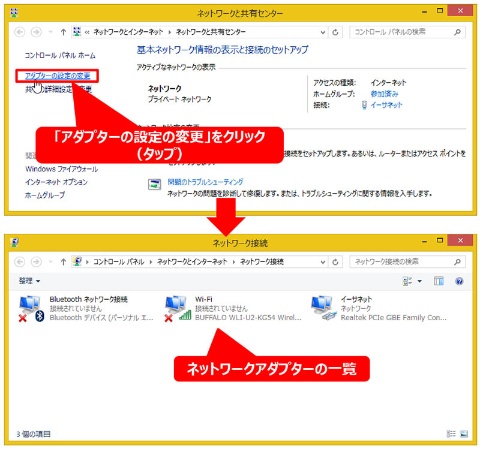Click the change view icon
Screen dimensions: 480x455
(407, 282)
